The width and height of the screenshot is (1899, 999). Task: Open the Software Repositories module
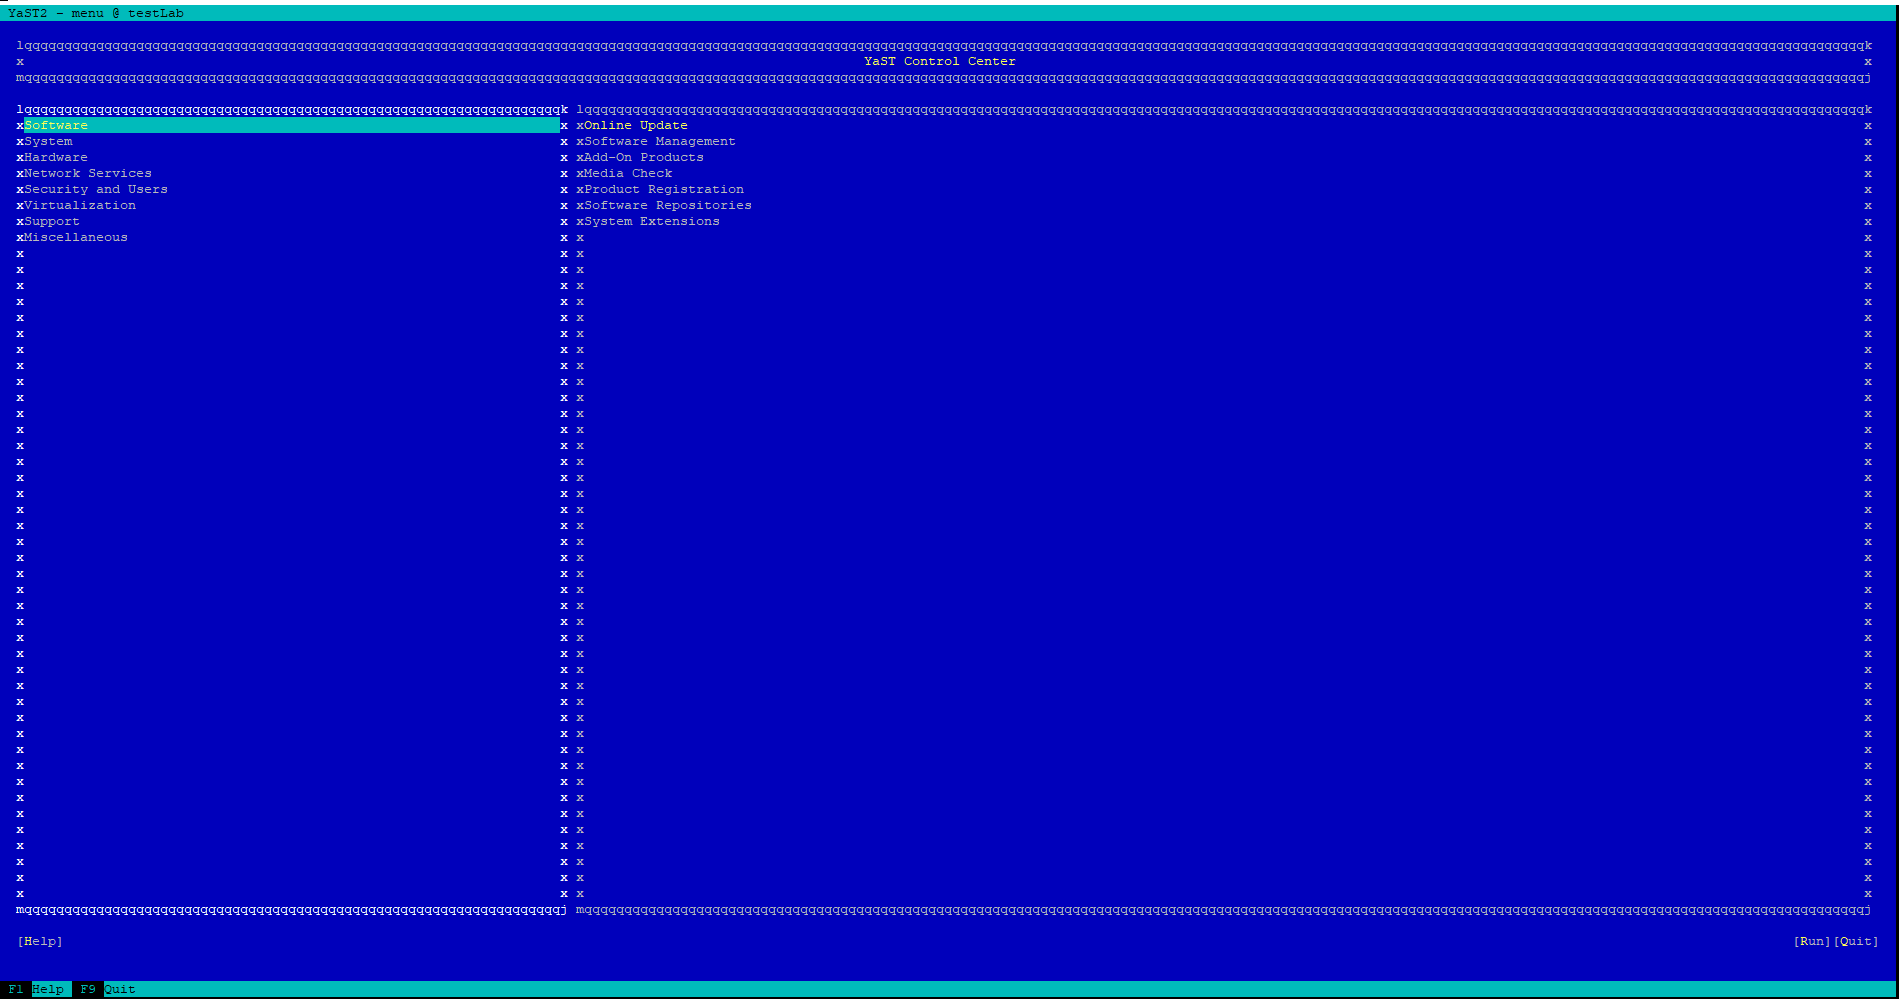pos(668,206)
